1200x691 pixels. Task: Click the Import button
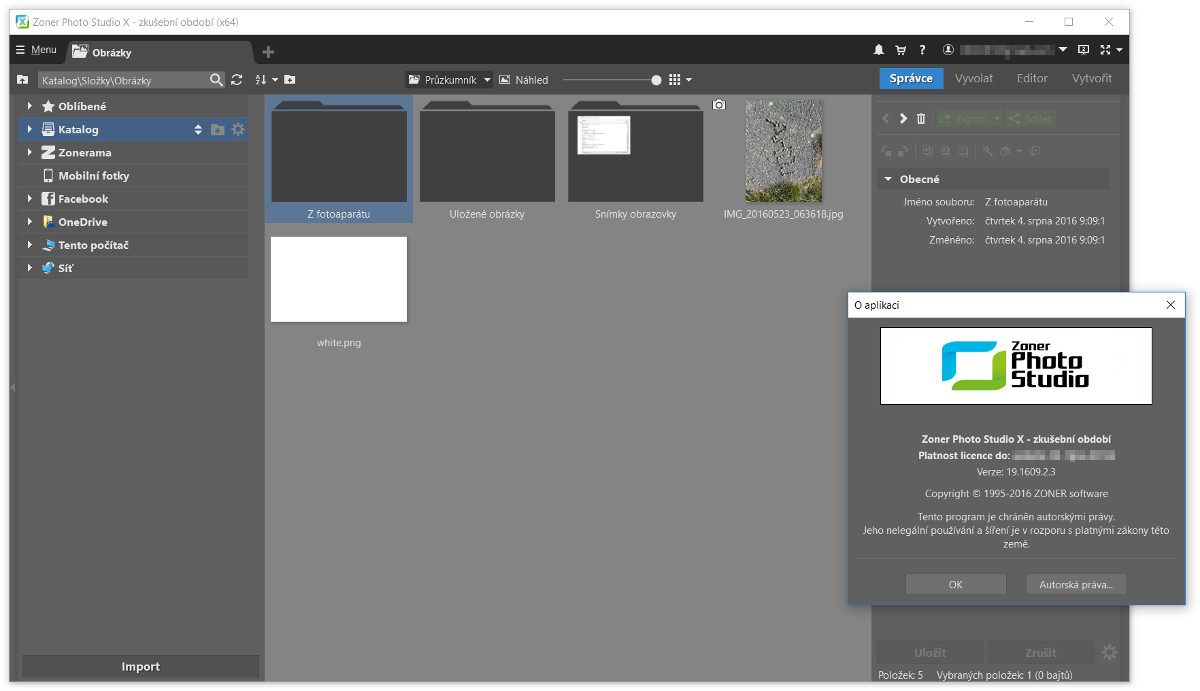point(141,667)
